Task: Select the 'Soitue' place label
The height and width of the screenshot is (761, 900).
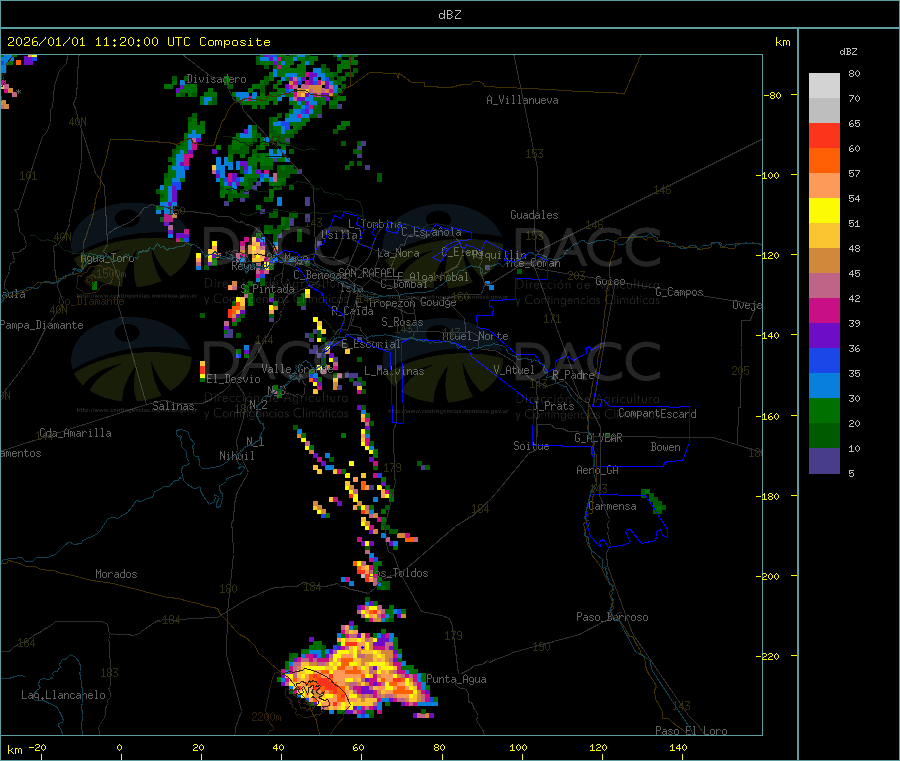Action: pos(531,446)
